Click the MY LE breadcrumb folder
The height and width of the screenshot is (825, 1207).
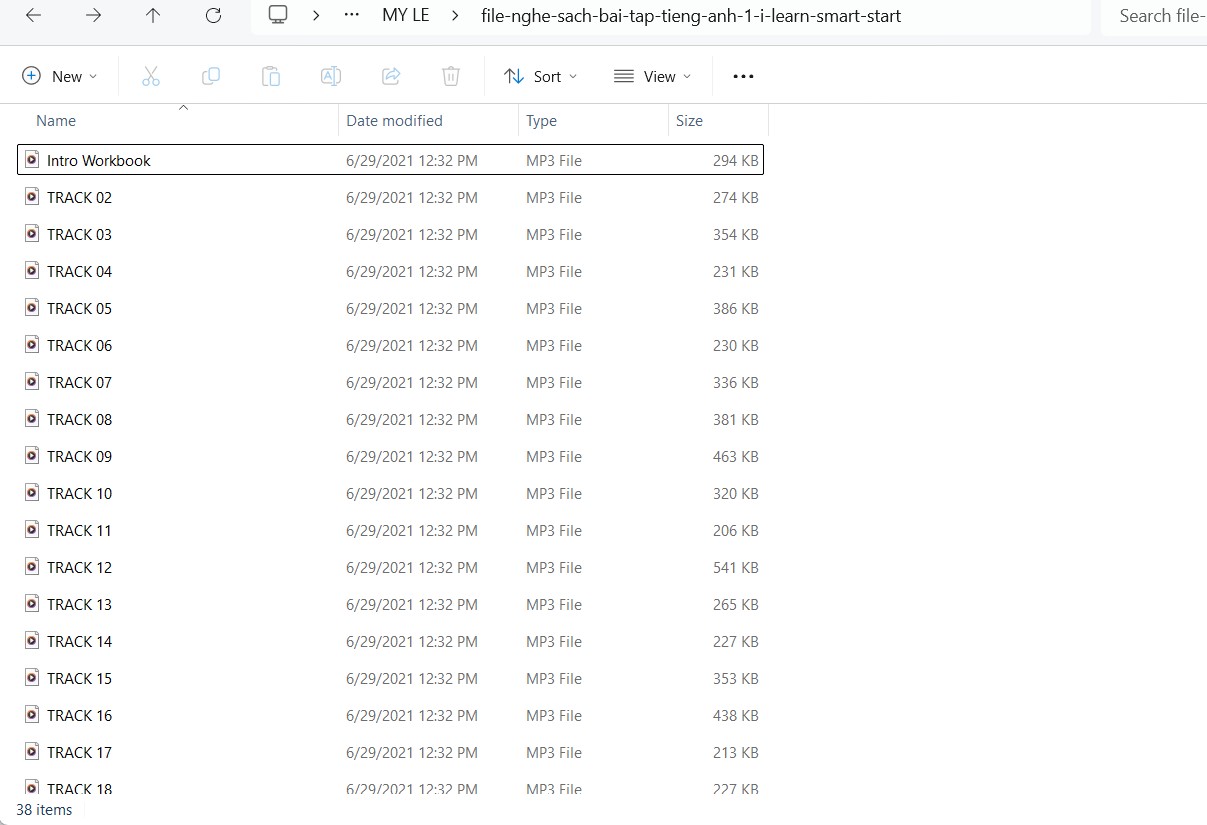(405, 16)
